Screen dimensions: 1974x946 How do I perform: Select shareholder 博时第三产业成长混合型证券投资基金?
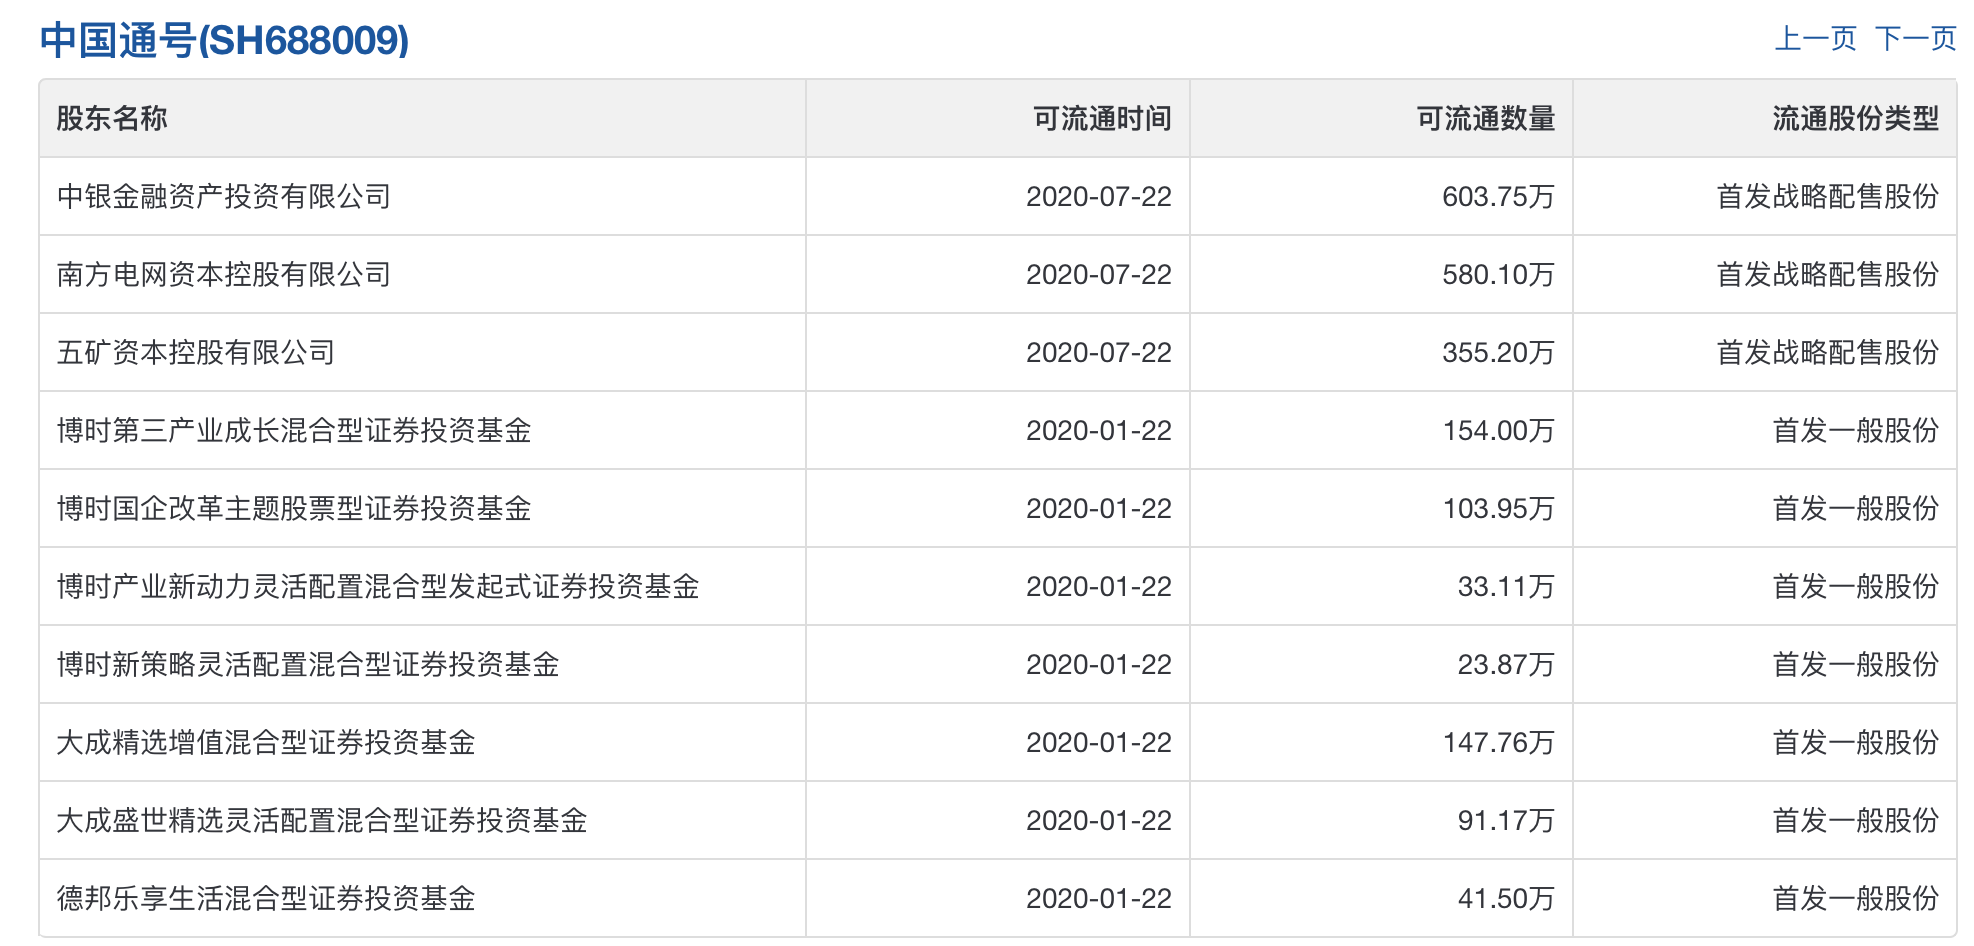point(297,430)
